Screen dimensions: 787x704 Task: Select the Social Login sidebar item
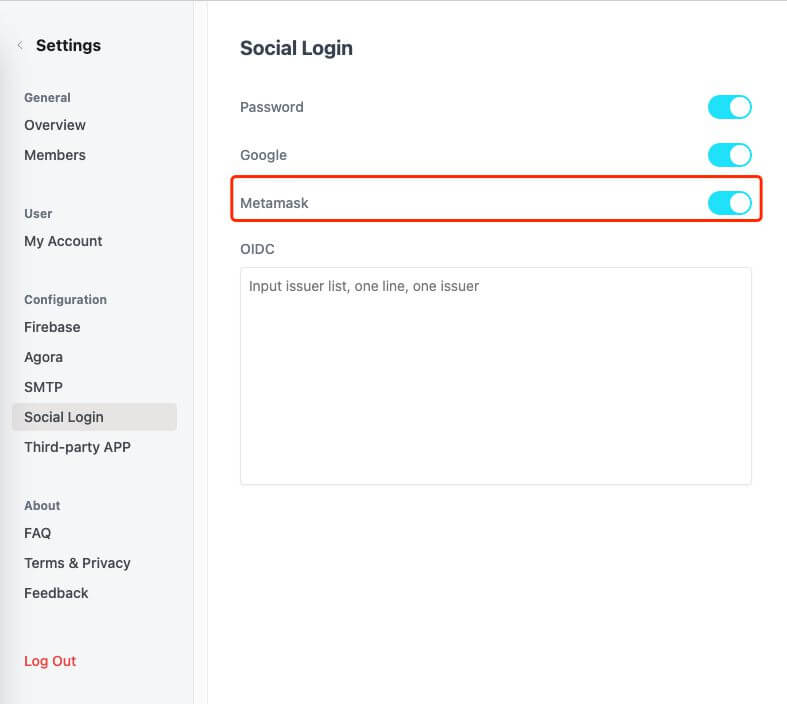(64, 417)
